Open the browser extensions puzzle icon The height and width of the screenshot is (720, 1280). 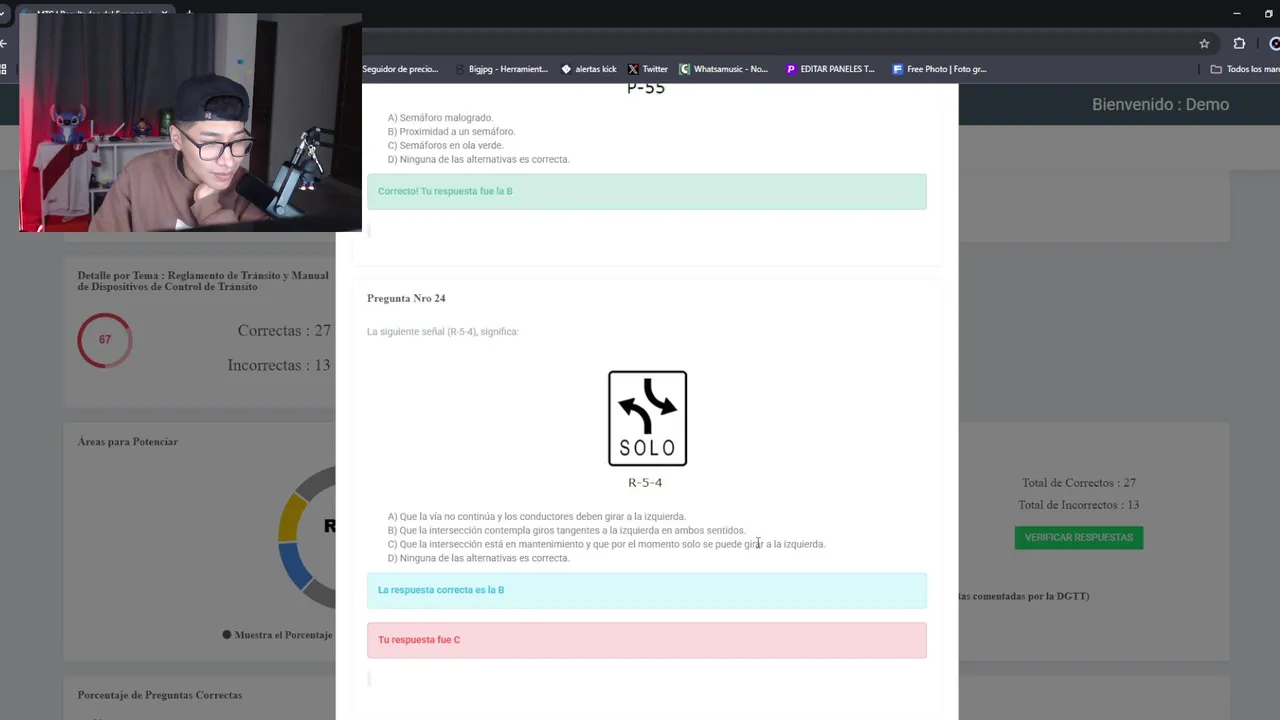(x=1239, y=43)
